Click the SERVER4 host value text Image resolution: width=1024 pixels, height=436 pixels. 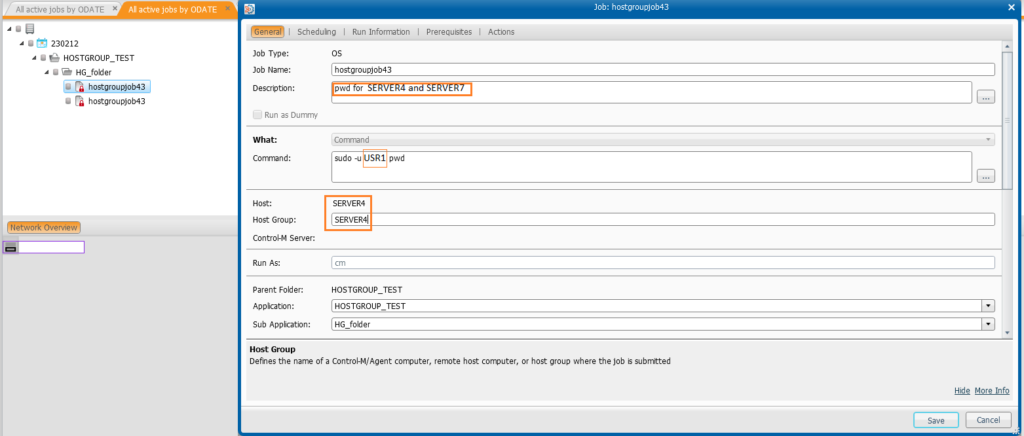349,204
